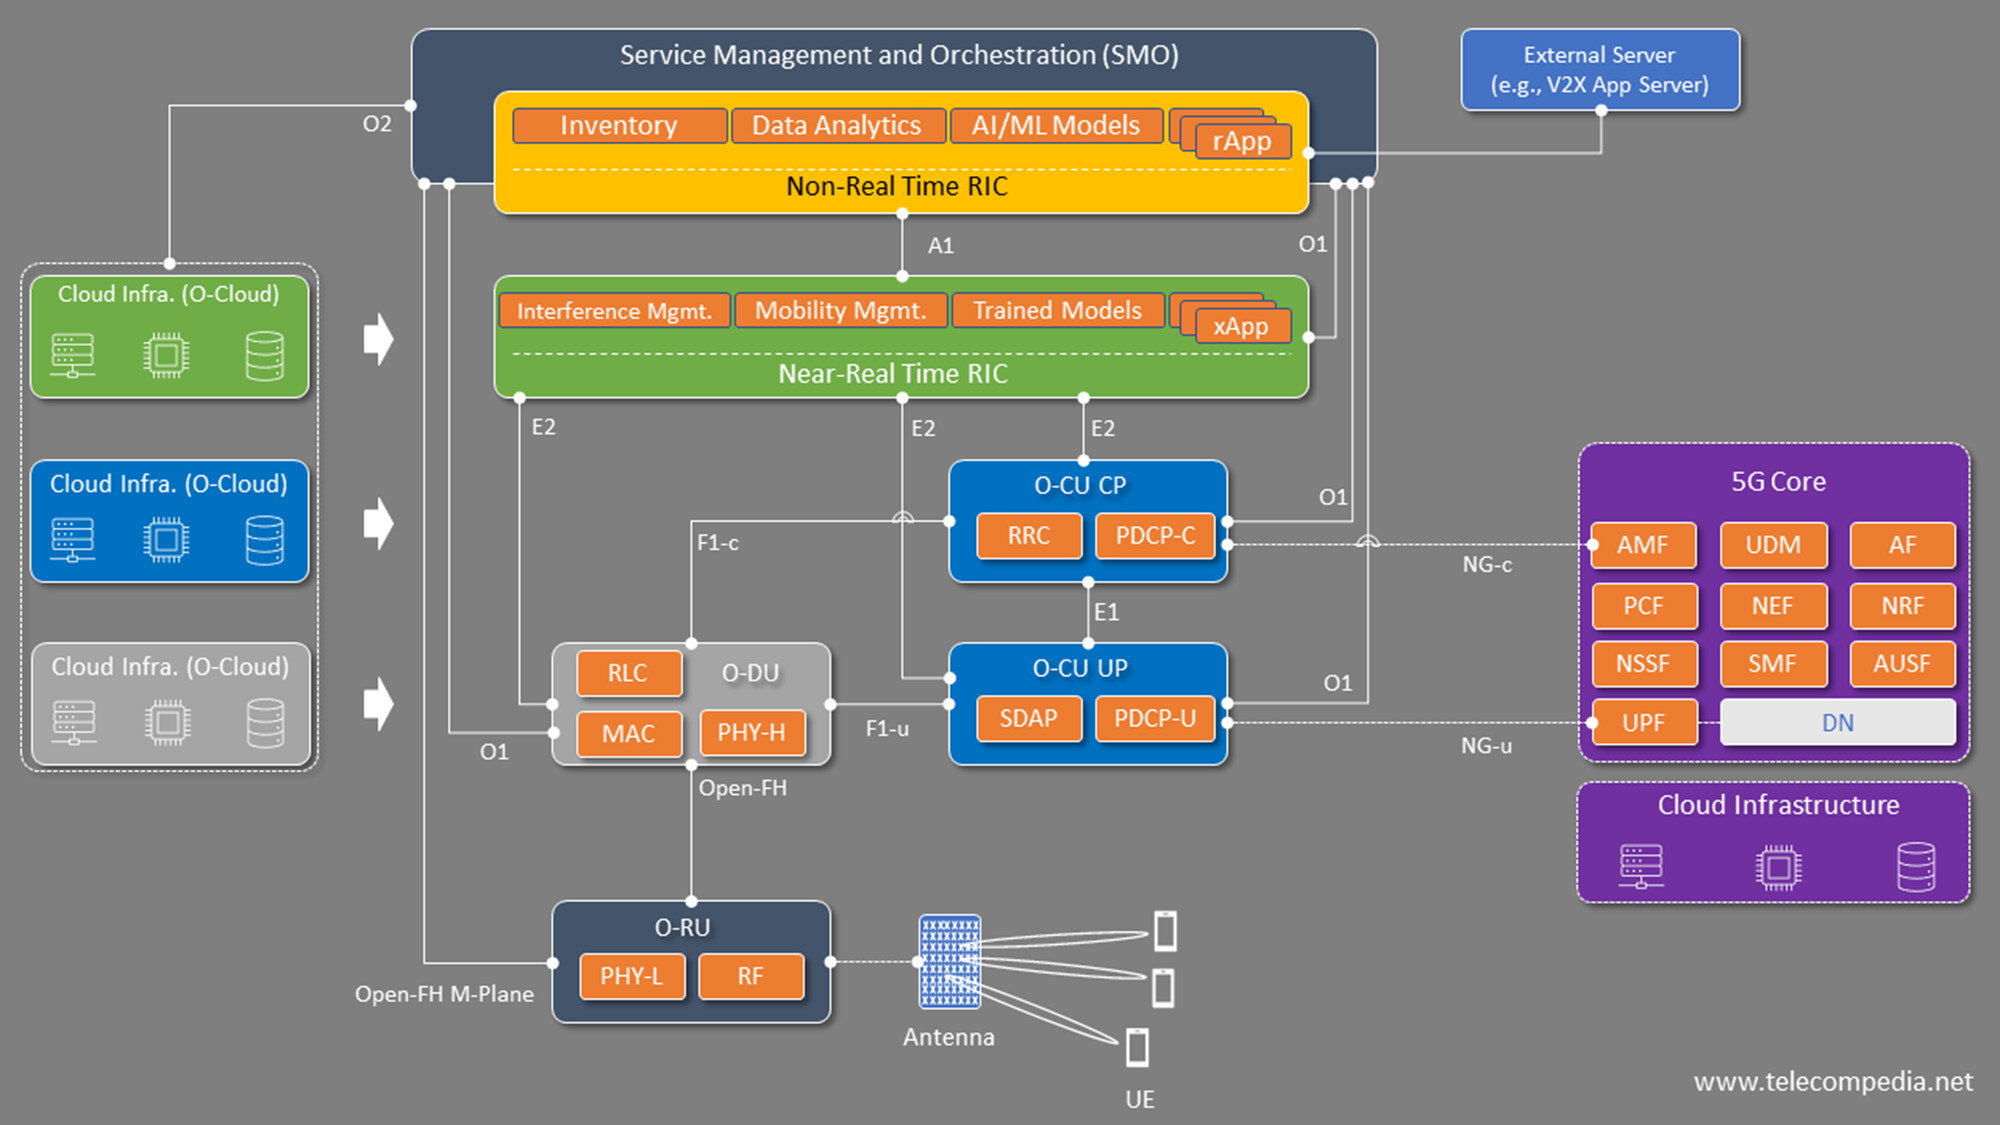Click the External Server box

[x=1599, y=70]
